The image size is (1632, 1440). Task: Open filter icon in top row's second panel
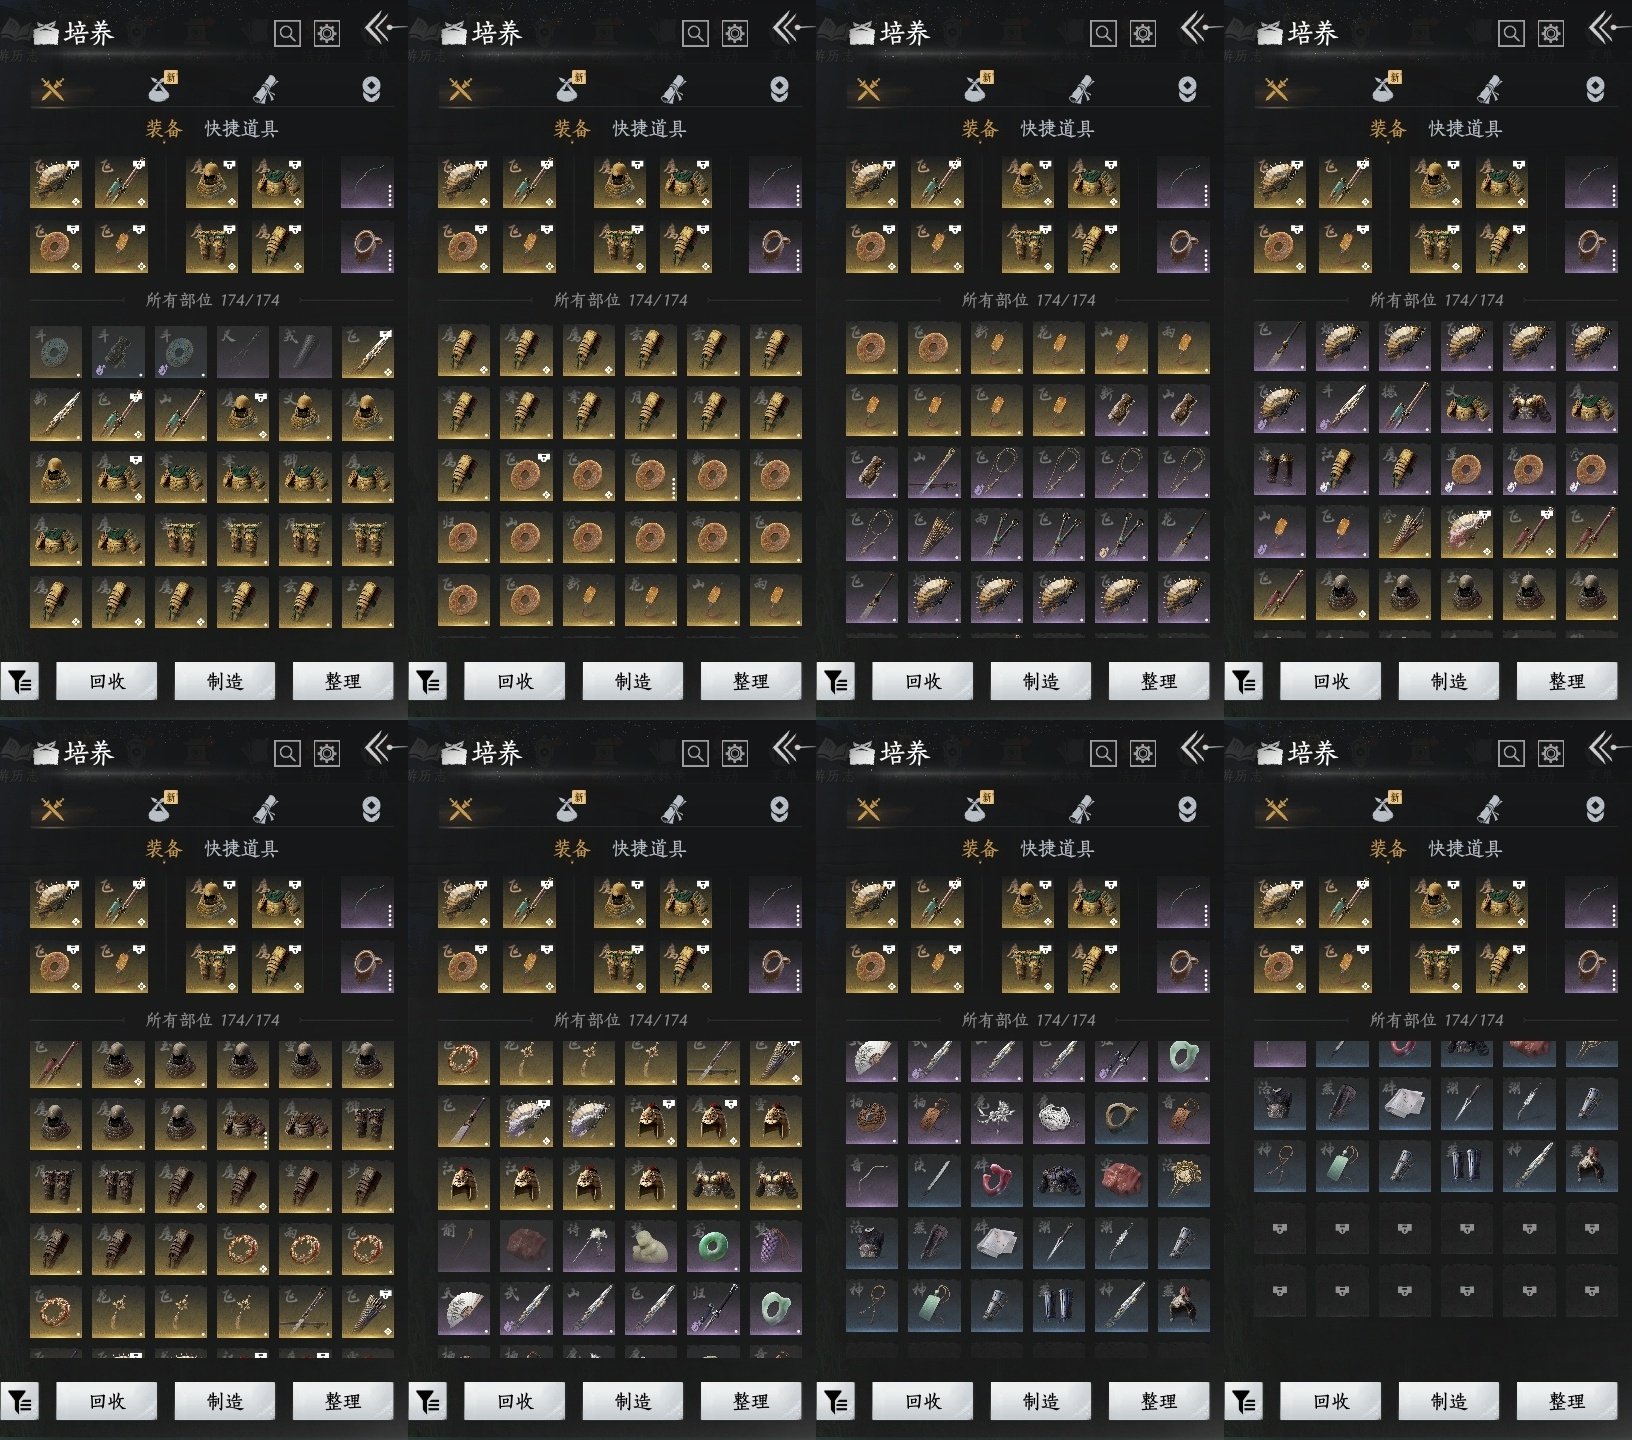428,682
